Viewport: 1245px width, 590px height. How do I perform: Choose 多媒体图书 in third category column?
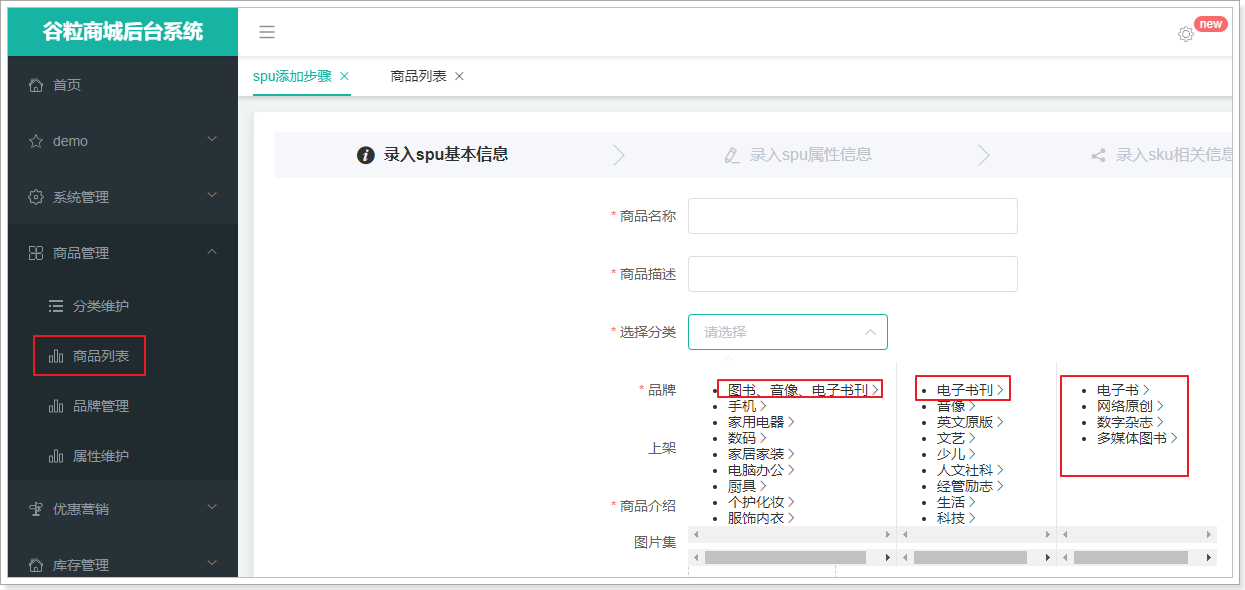click(1131, 438)
